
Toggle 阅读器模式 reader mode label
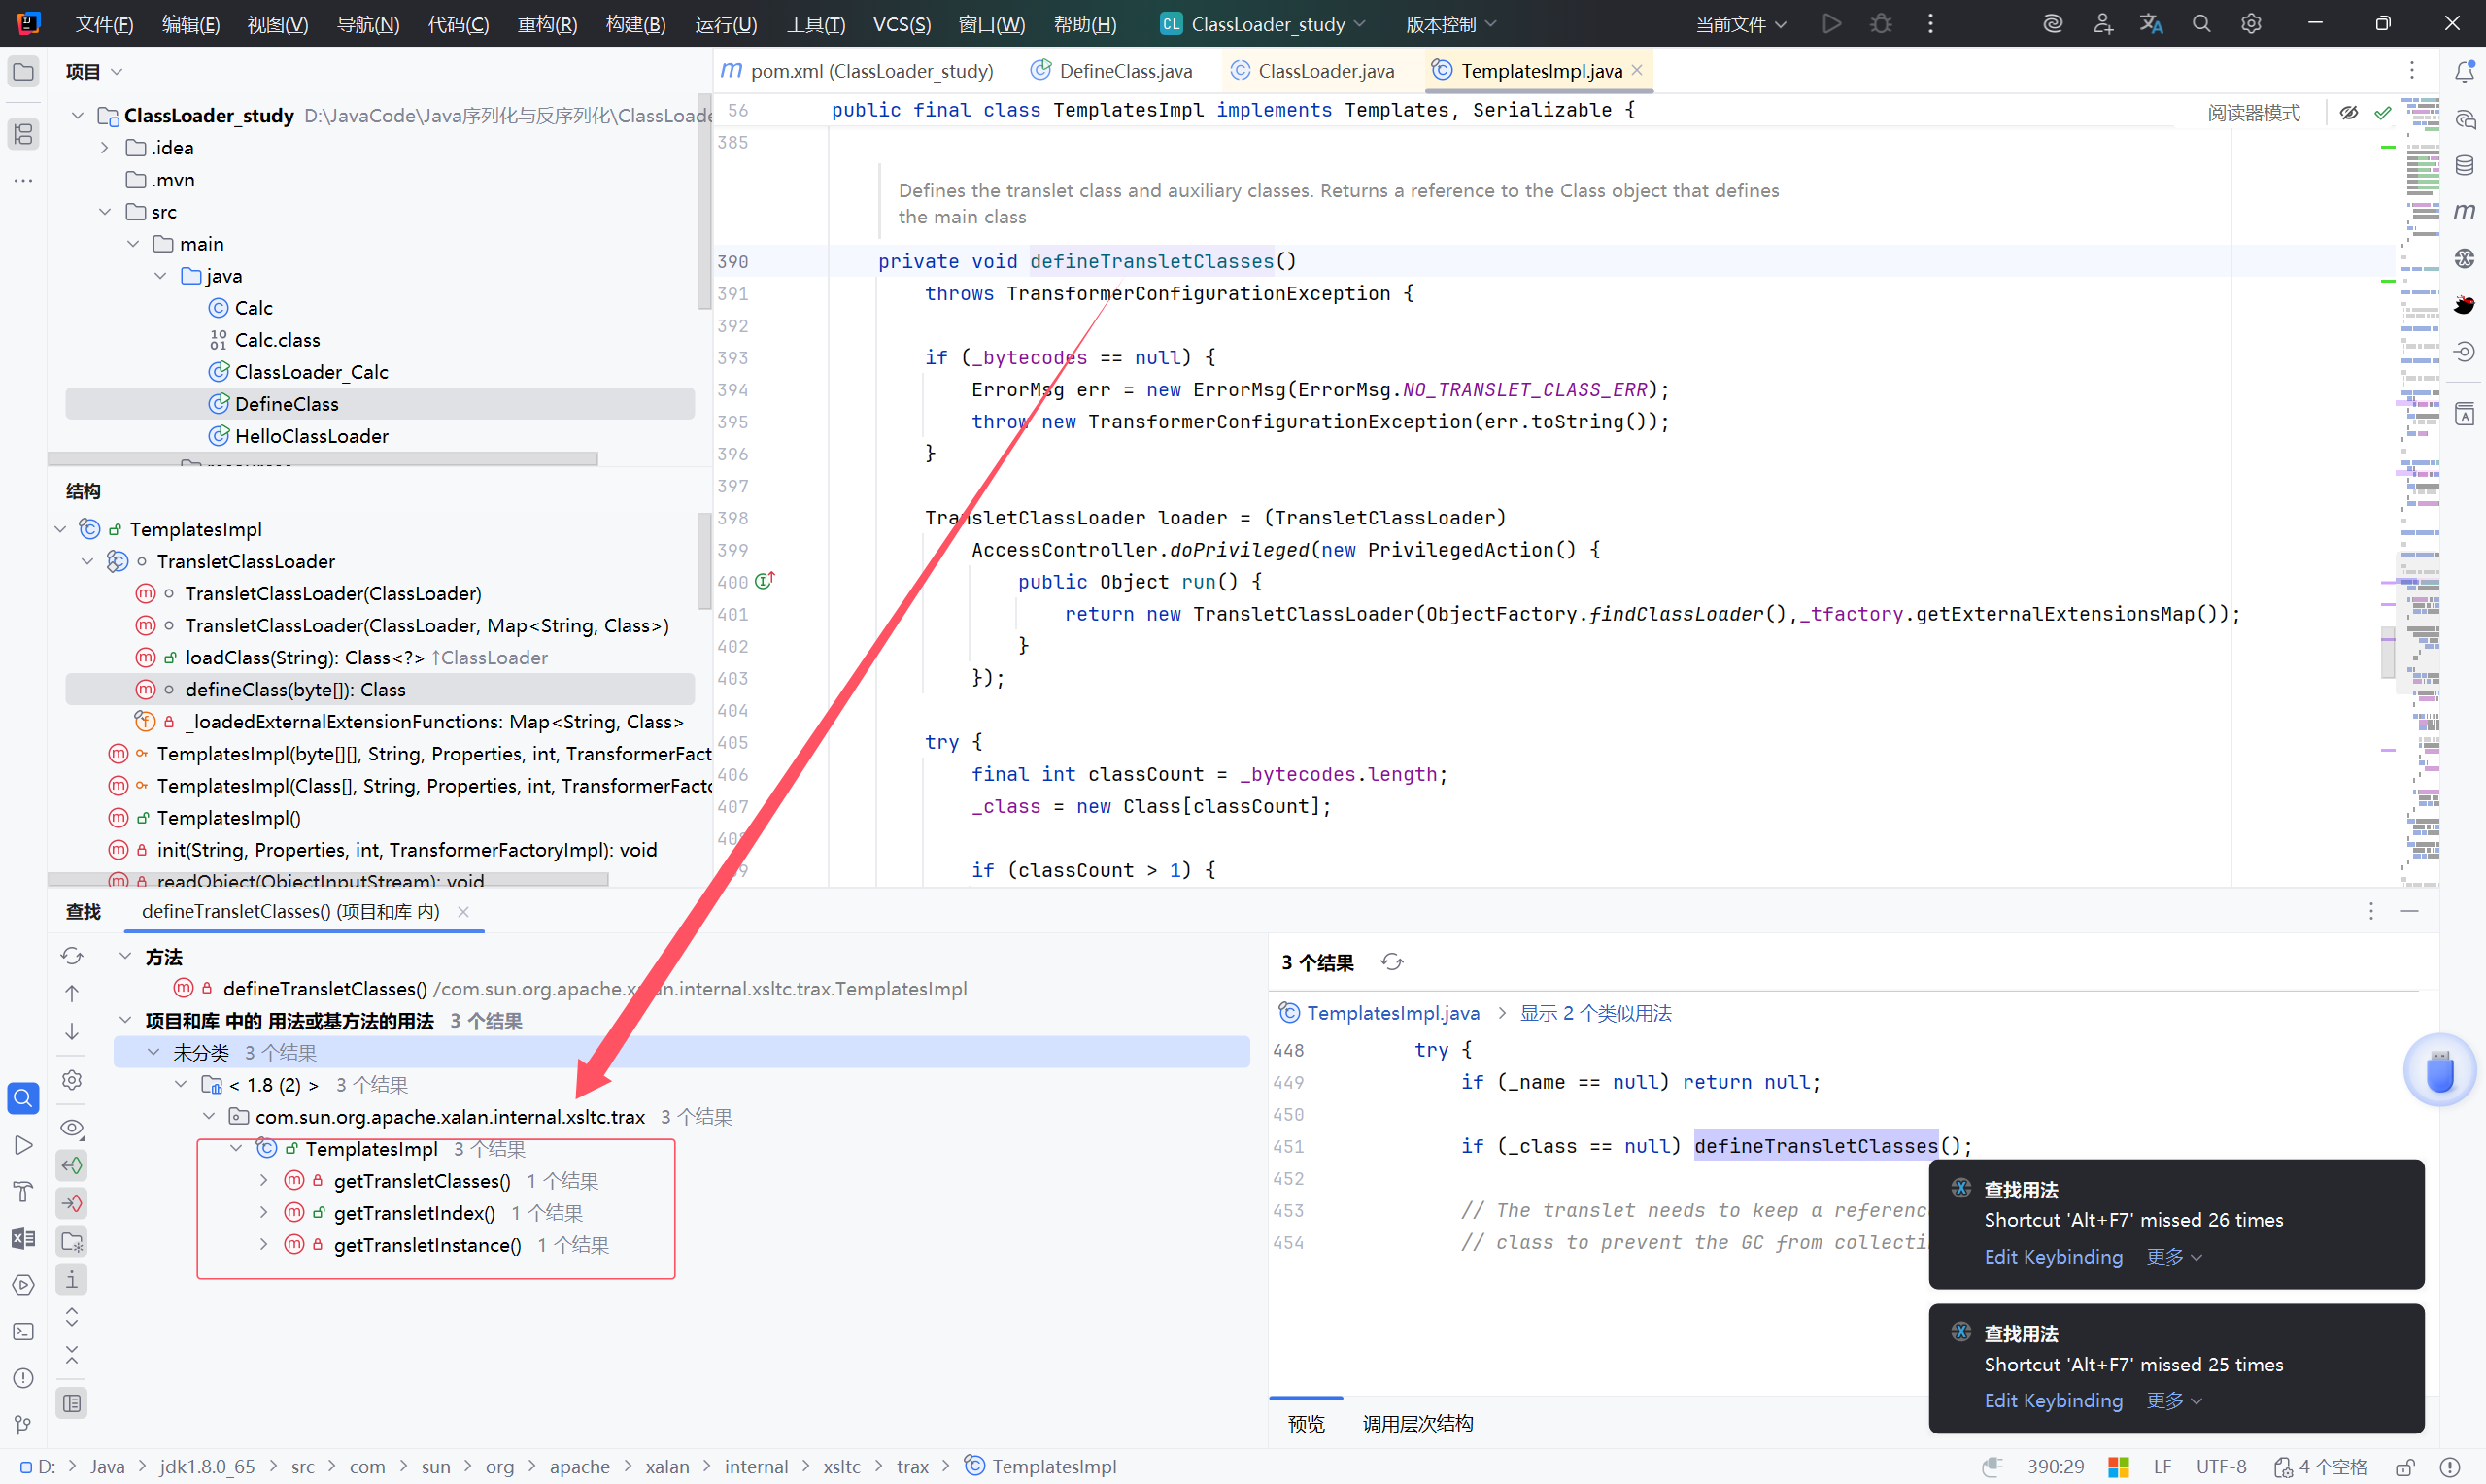click(2253, 113)
